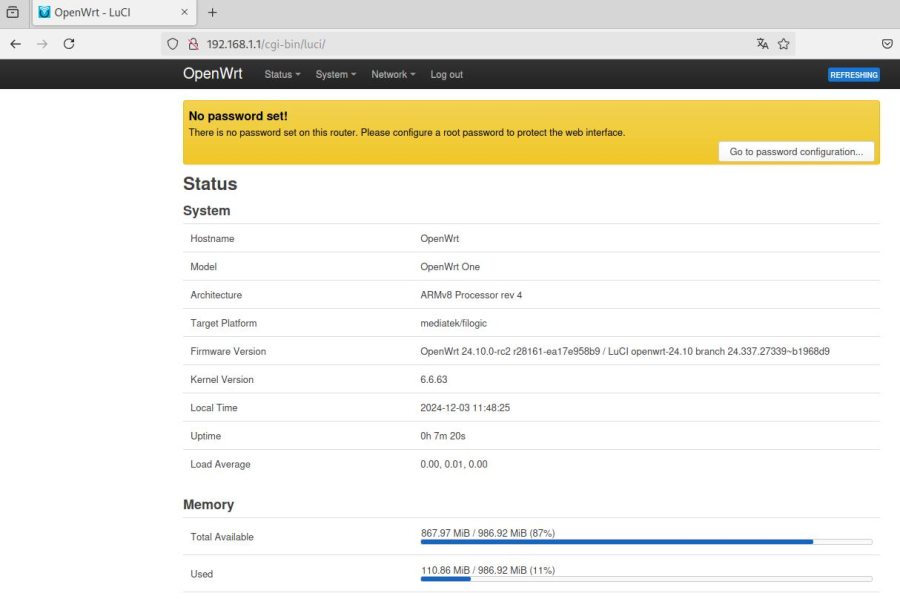Expand the System dropdown menu
The height and width of the screenshot is (599, 900).
[335, 75]
